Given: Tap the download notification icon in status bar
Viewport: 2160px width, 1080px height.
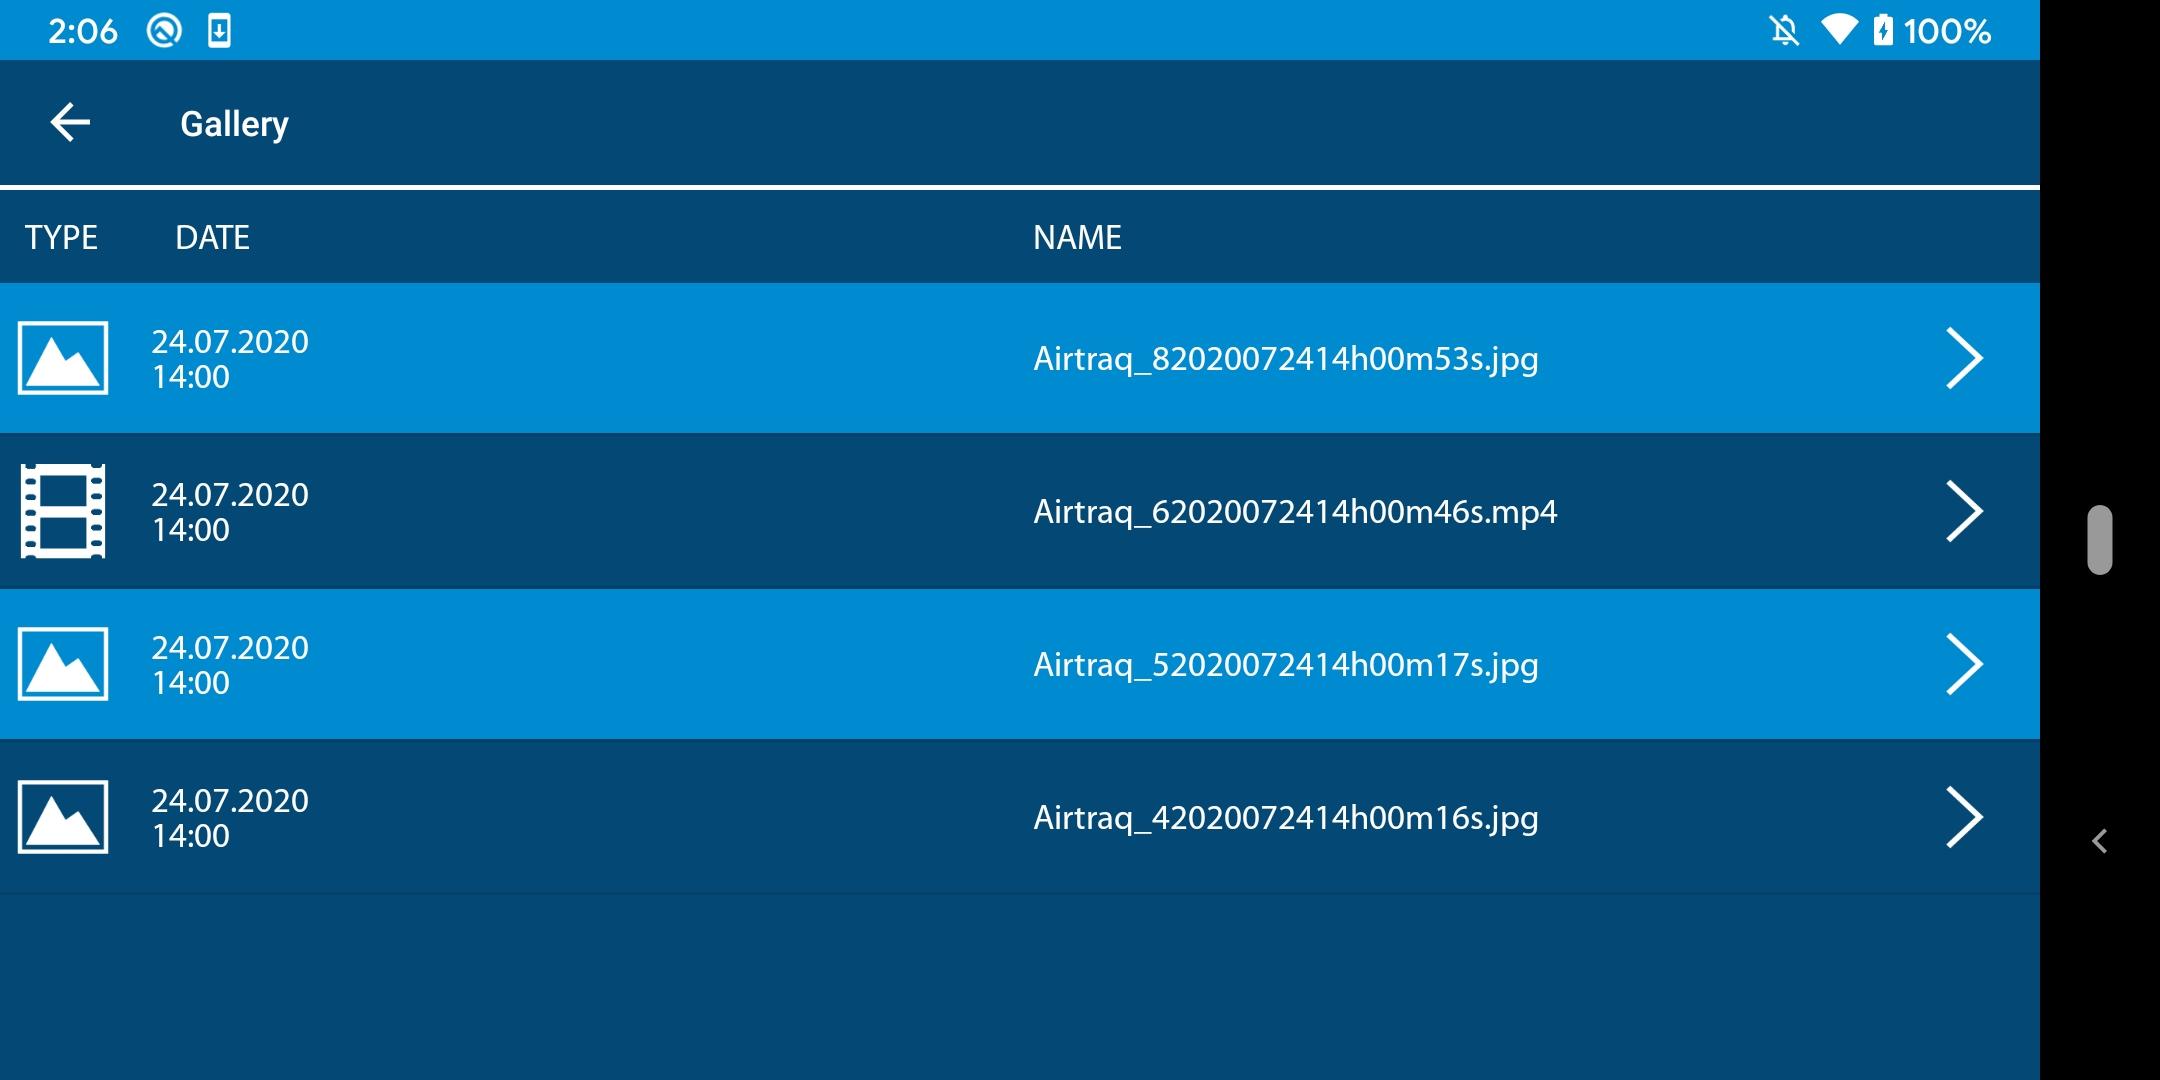Looking at the screenshot, I should 219,31.
